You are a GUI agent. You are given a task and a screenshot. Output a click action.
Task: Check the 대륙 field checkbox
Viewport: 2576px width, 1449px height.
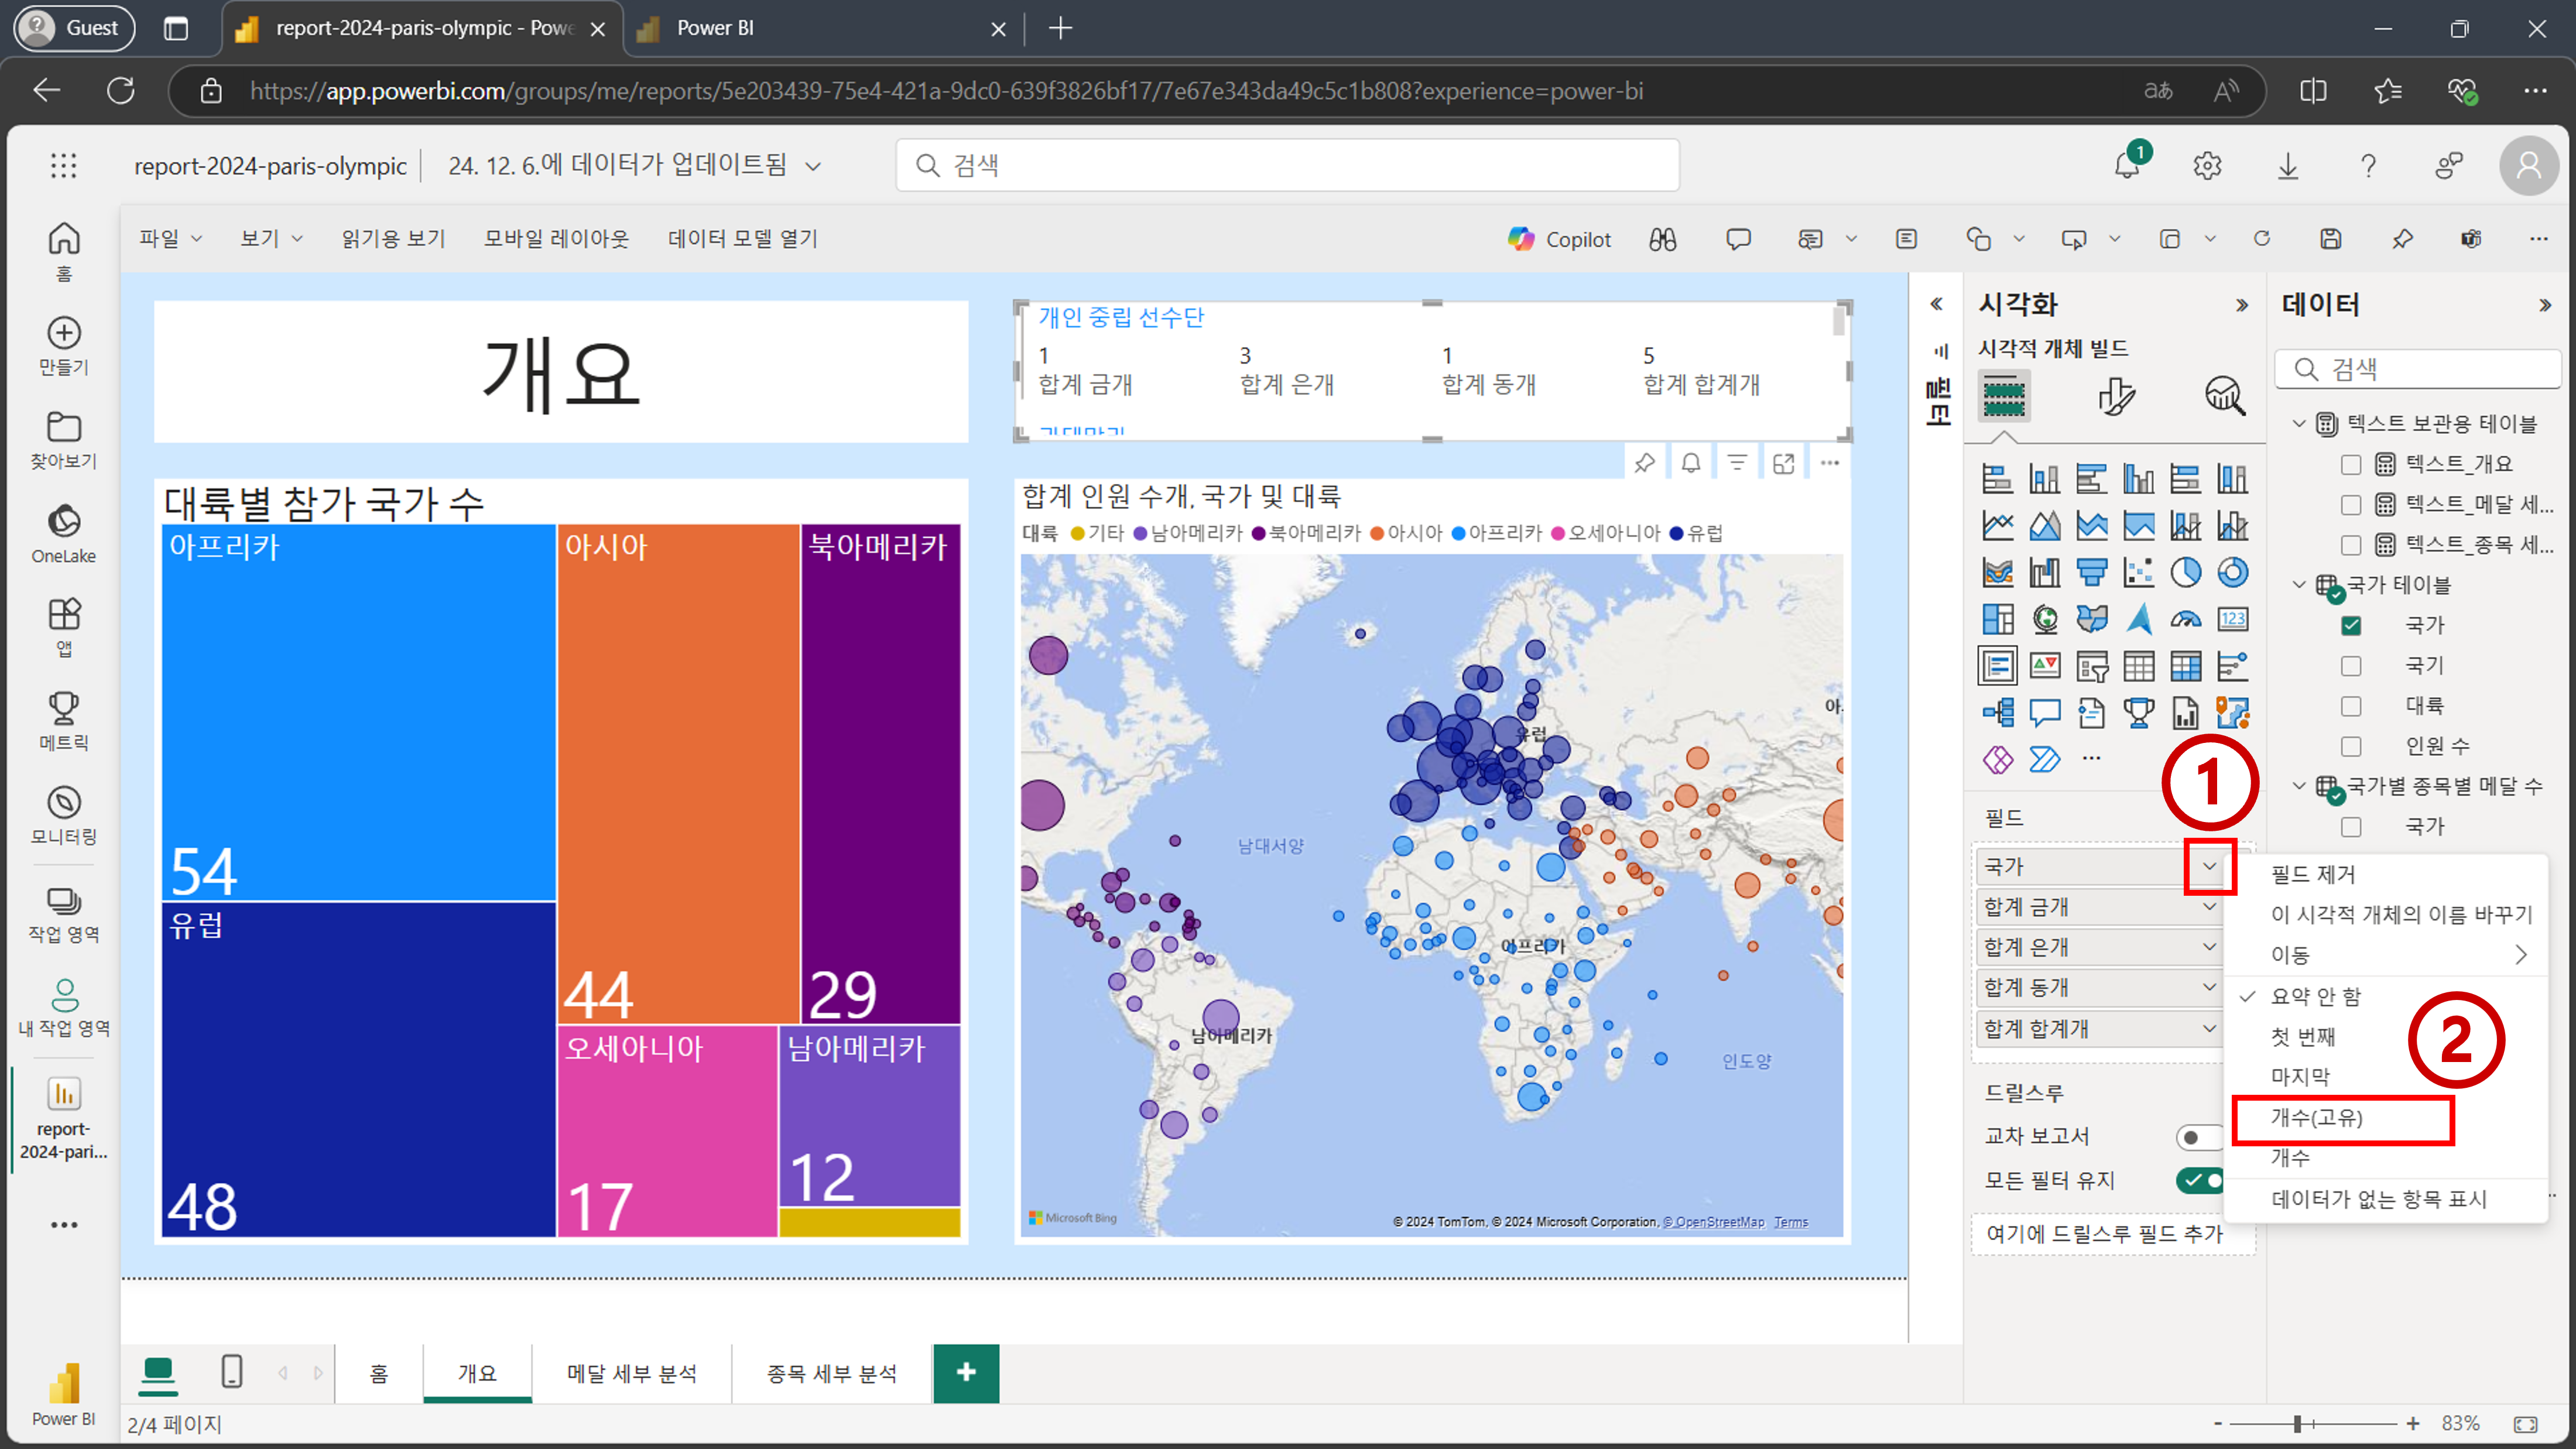click(2351, 706)
